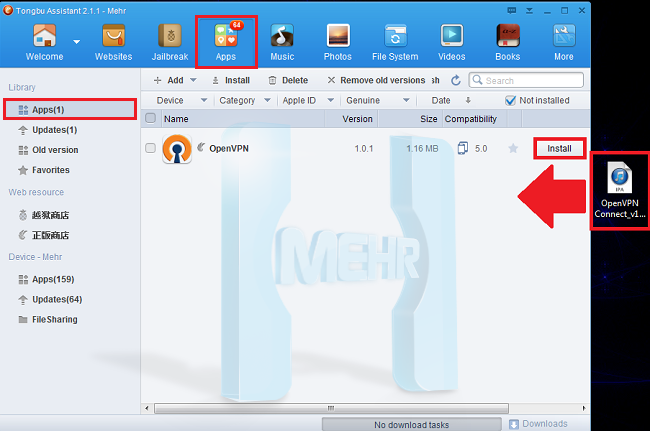The image size is (650, 431).
Task: Click the title bar menu arrow icon
Action: pos(529,10)
